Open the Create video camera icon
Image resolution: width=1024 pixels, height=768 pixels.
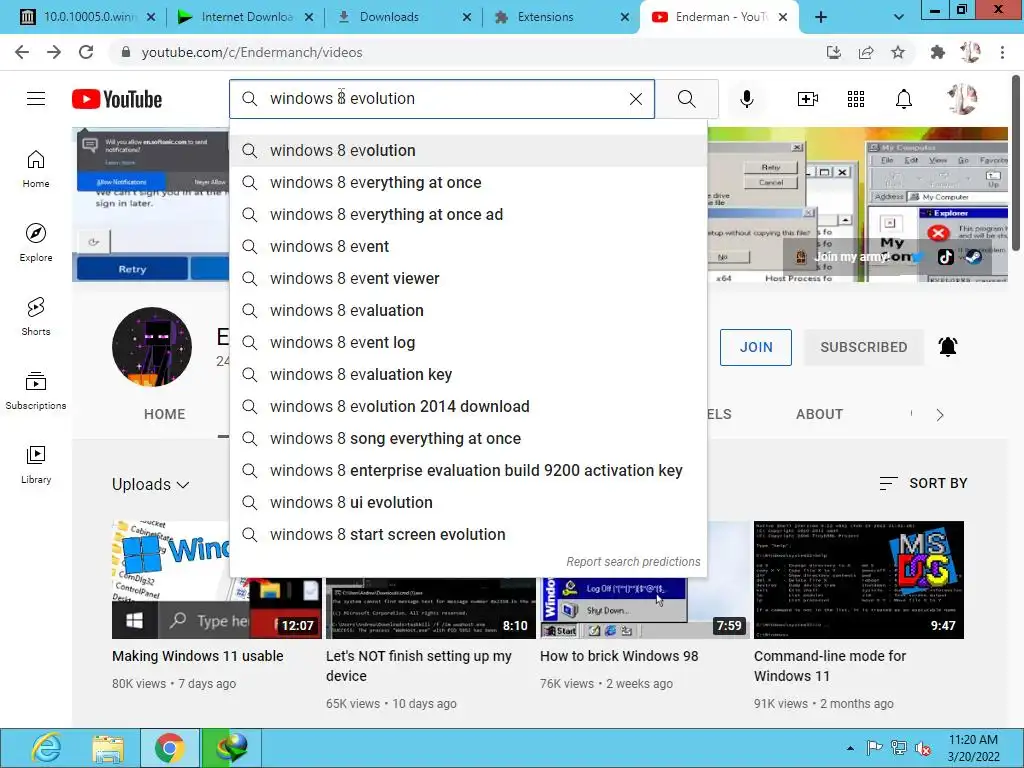click(x=808, y=99)
